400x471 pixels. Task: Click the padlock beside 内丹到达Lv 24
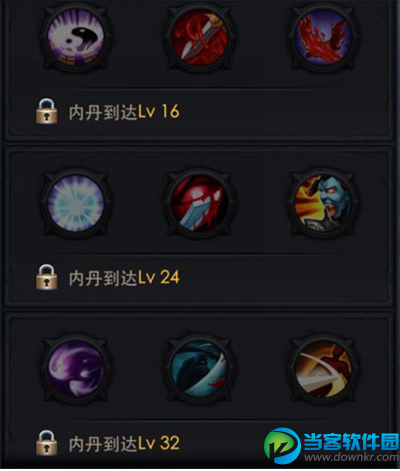click(x=47, y=277)
